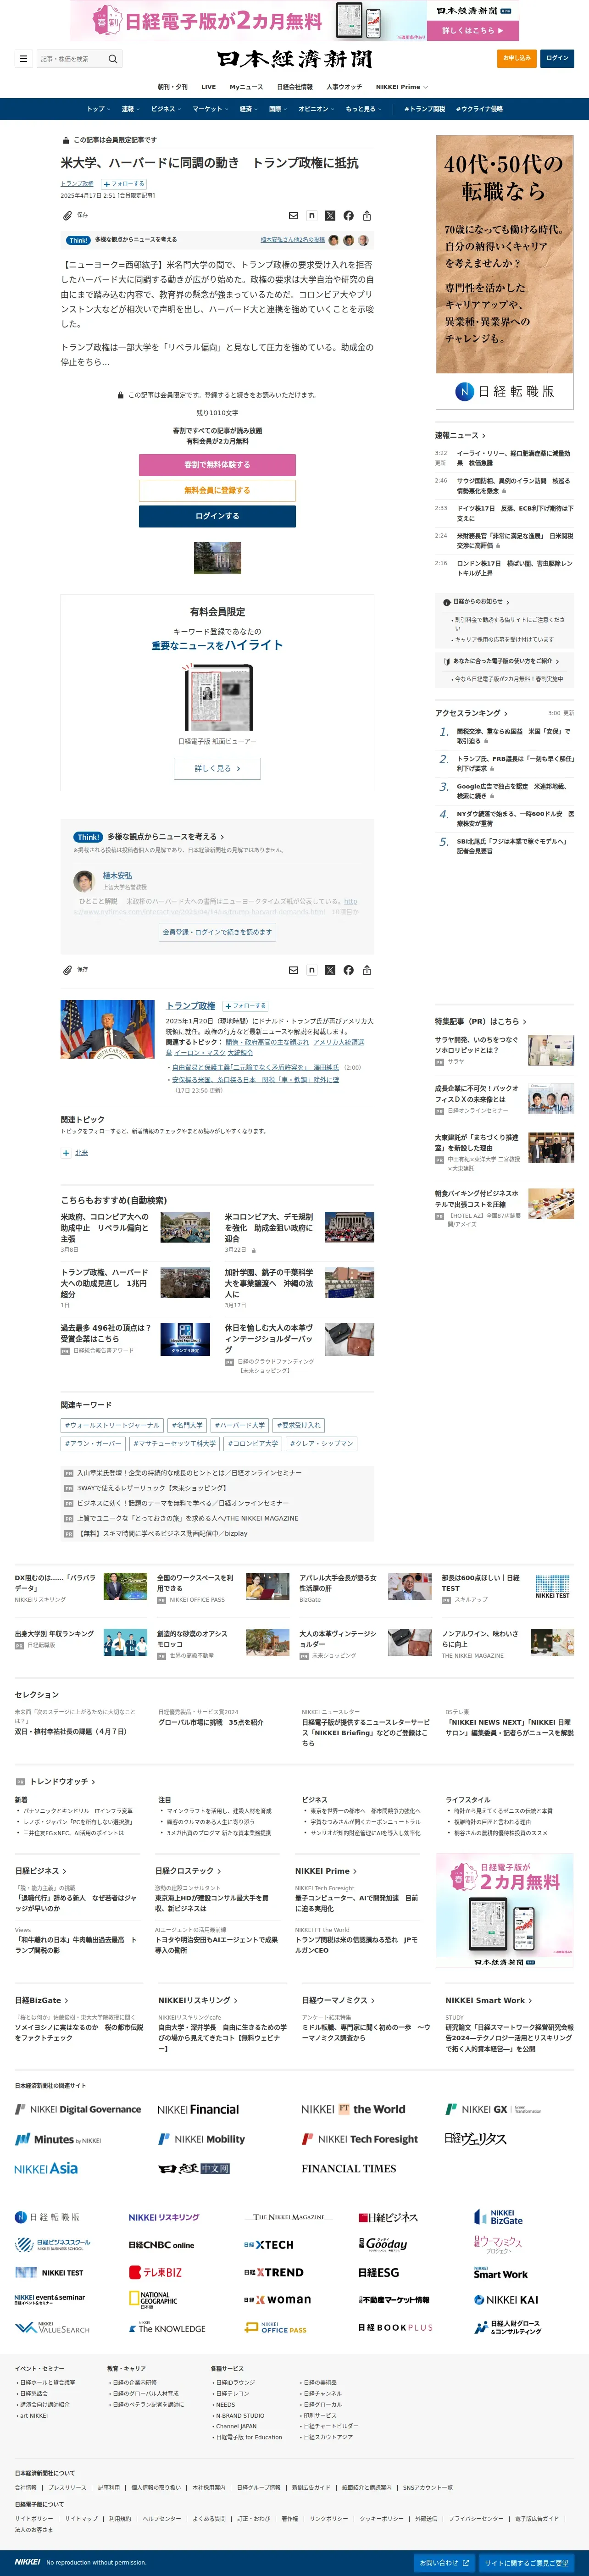The width and height of the screenshot is (589, 2576).
Task: Click the email icon above the トランプ政権 topic box
Action: coord(293,969)
